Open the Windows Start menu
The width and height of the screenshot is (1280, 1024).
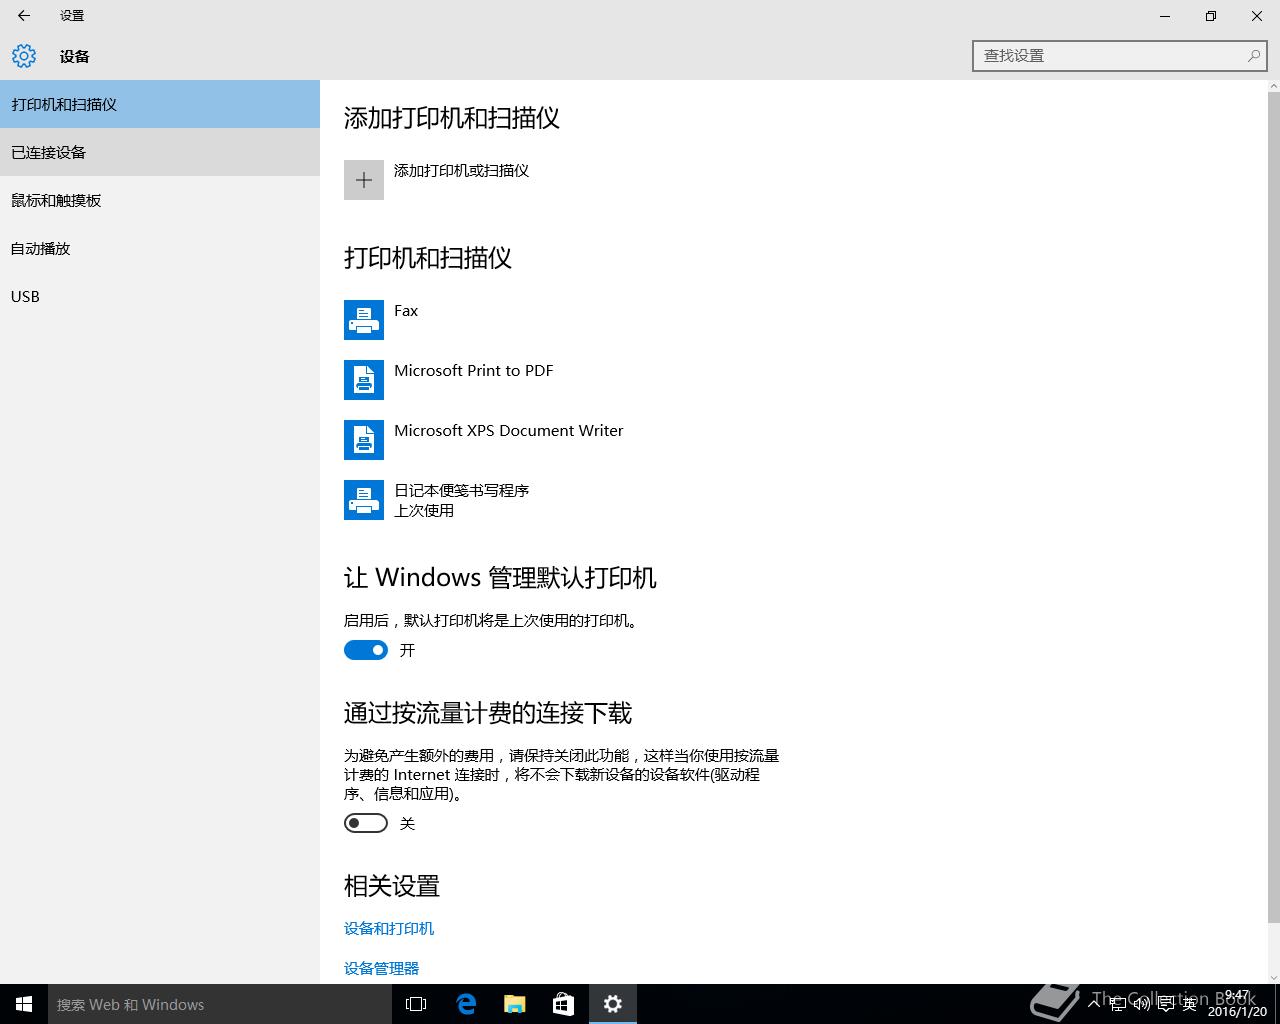click(x=24, y=1004)
